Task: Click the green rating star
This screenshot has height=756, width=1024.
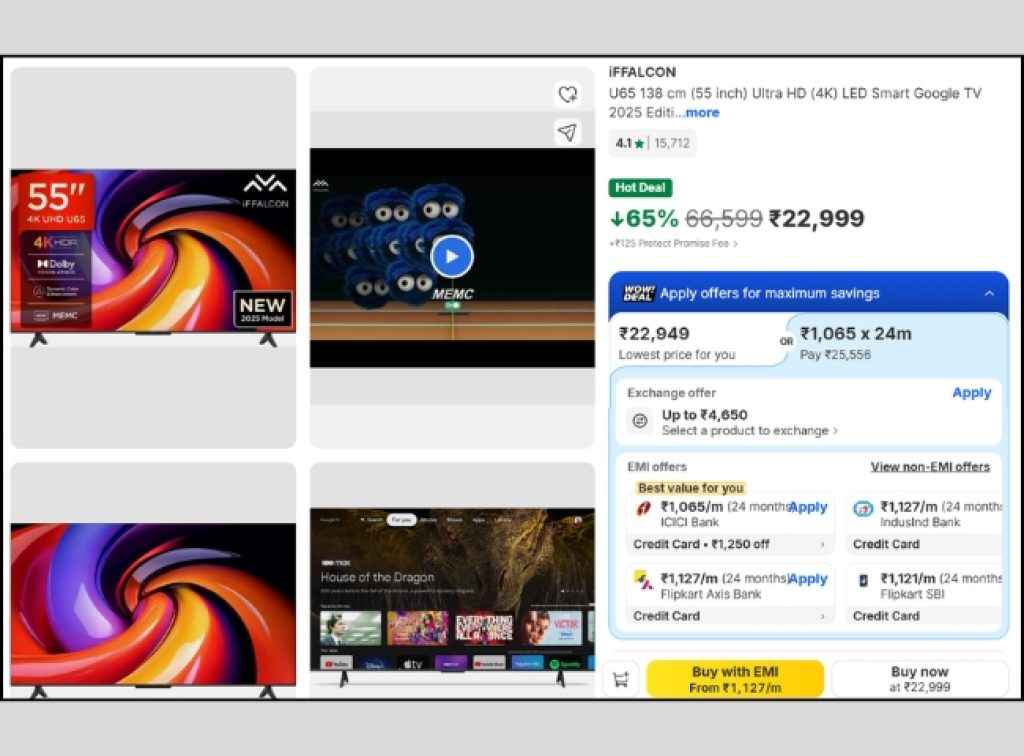Action: tap(639, 144)
